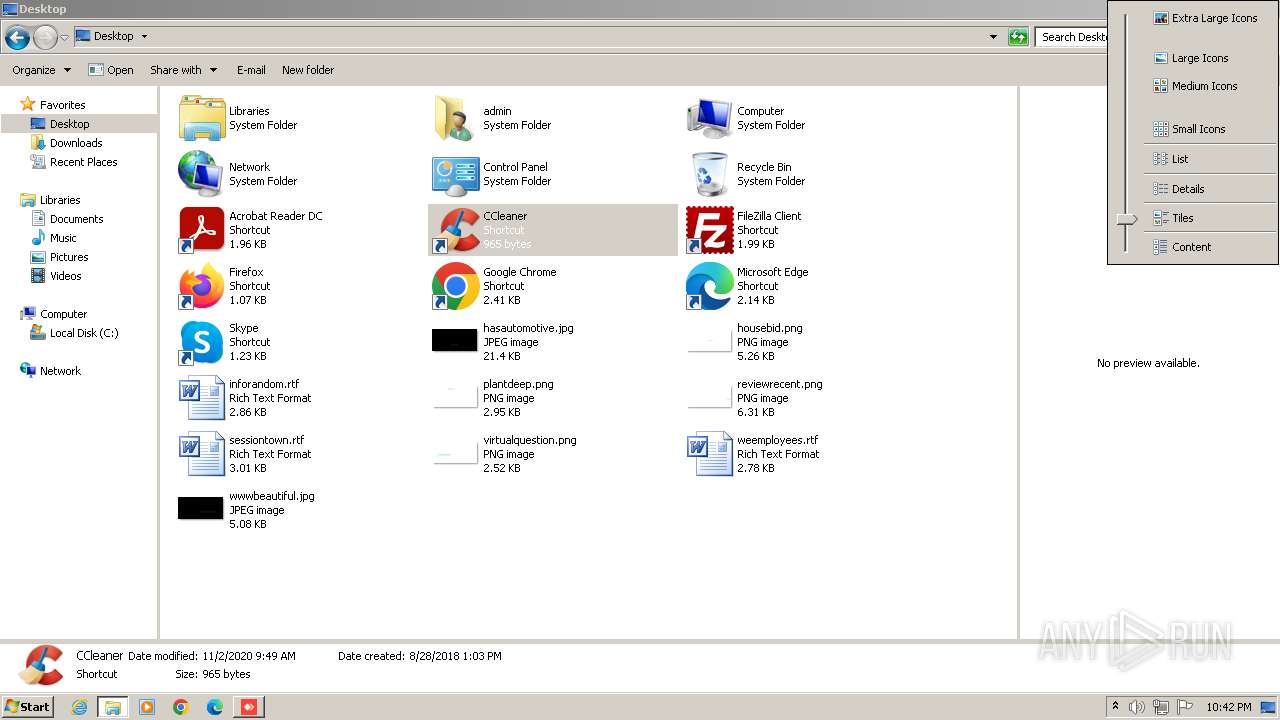Select the Libraries system folder icon
1280x720 pixels.
pos(202,118)
